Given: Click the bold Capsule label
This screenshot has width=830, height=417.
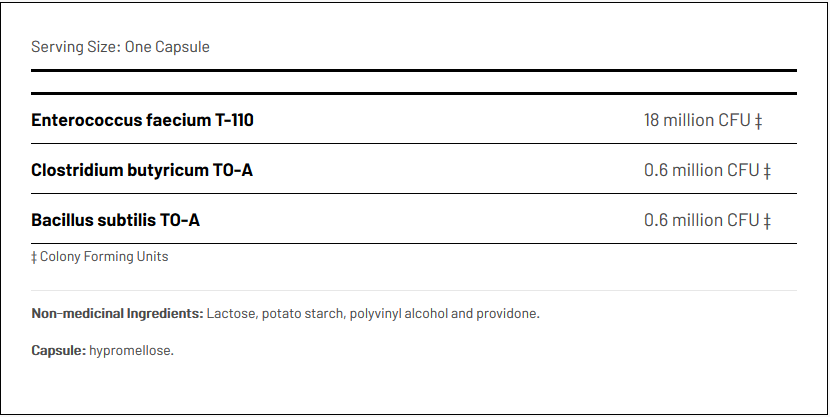Looking at the screenshot, I should coord(58,351).
